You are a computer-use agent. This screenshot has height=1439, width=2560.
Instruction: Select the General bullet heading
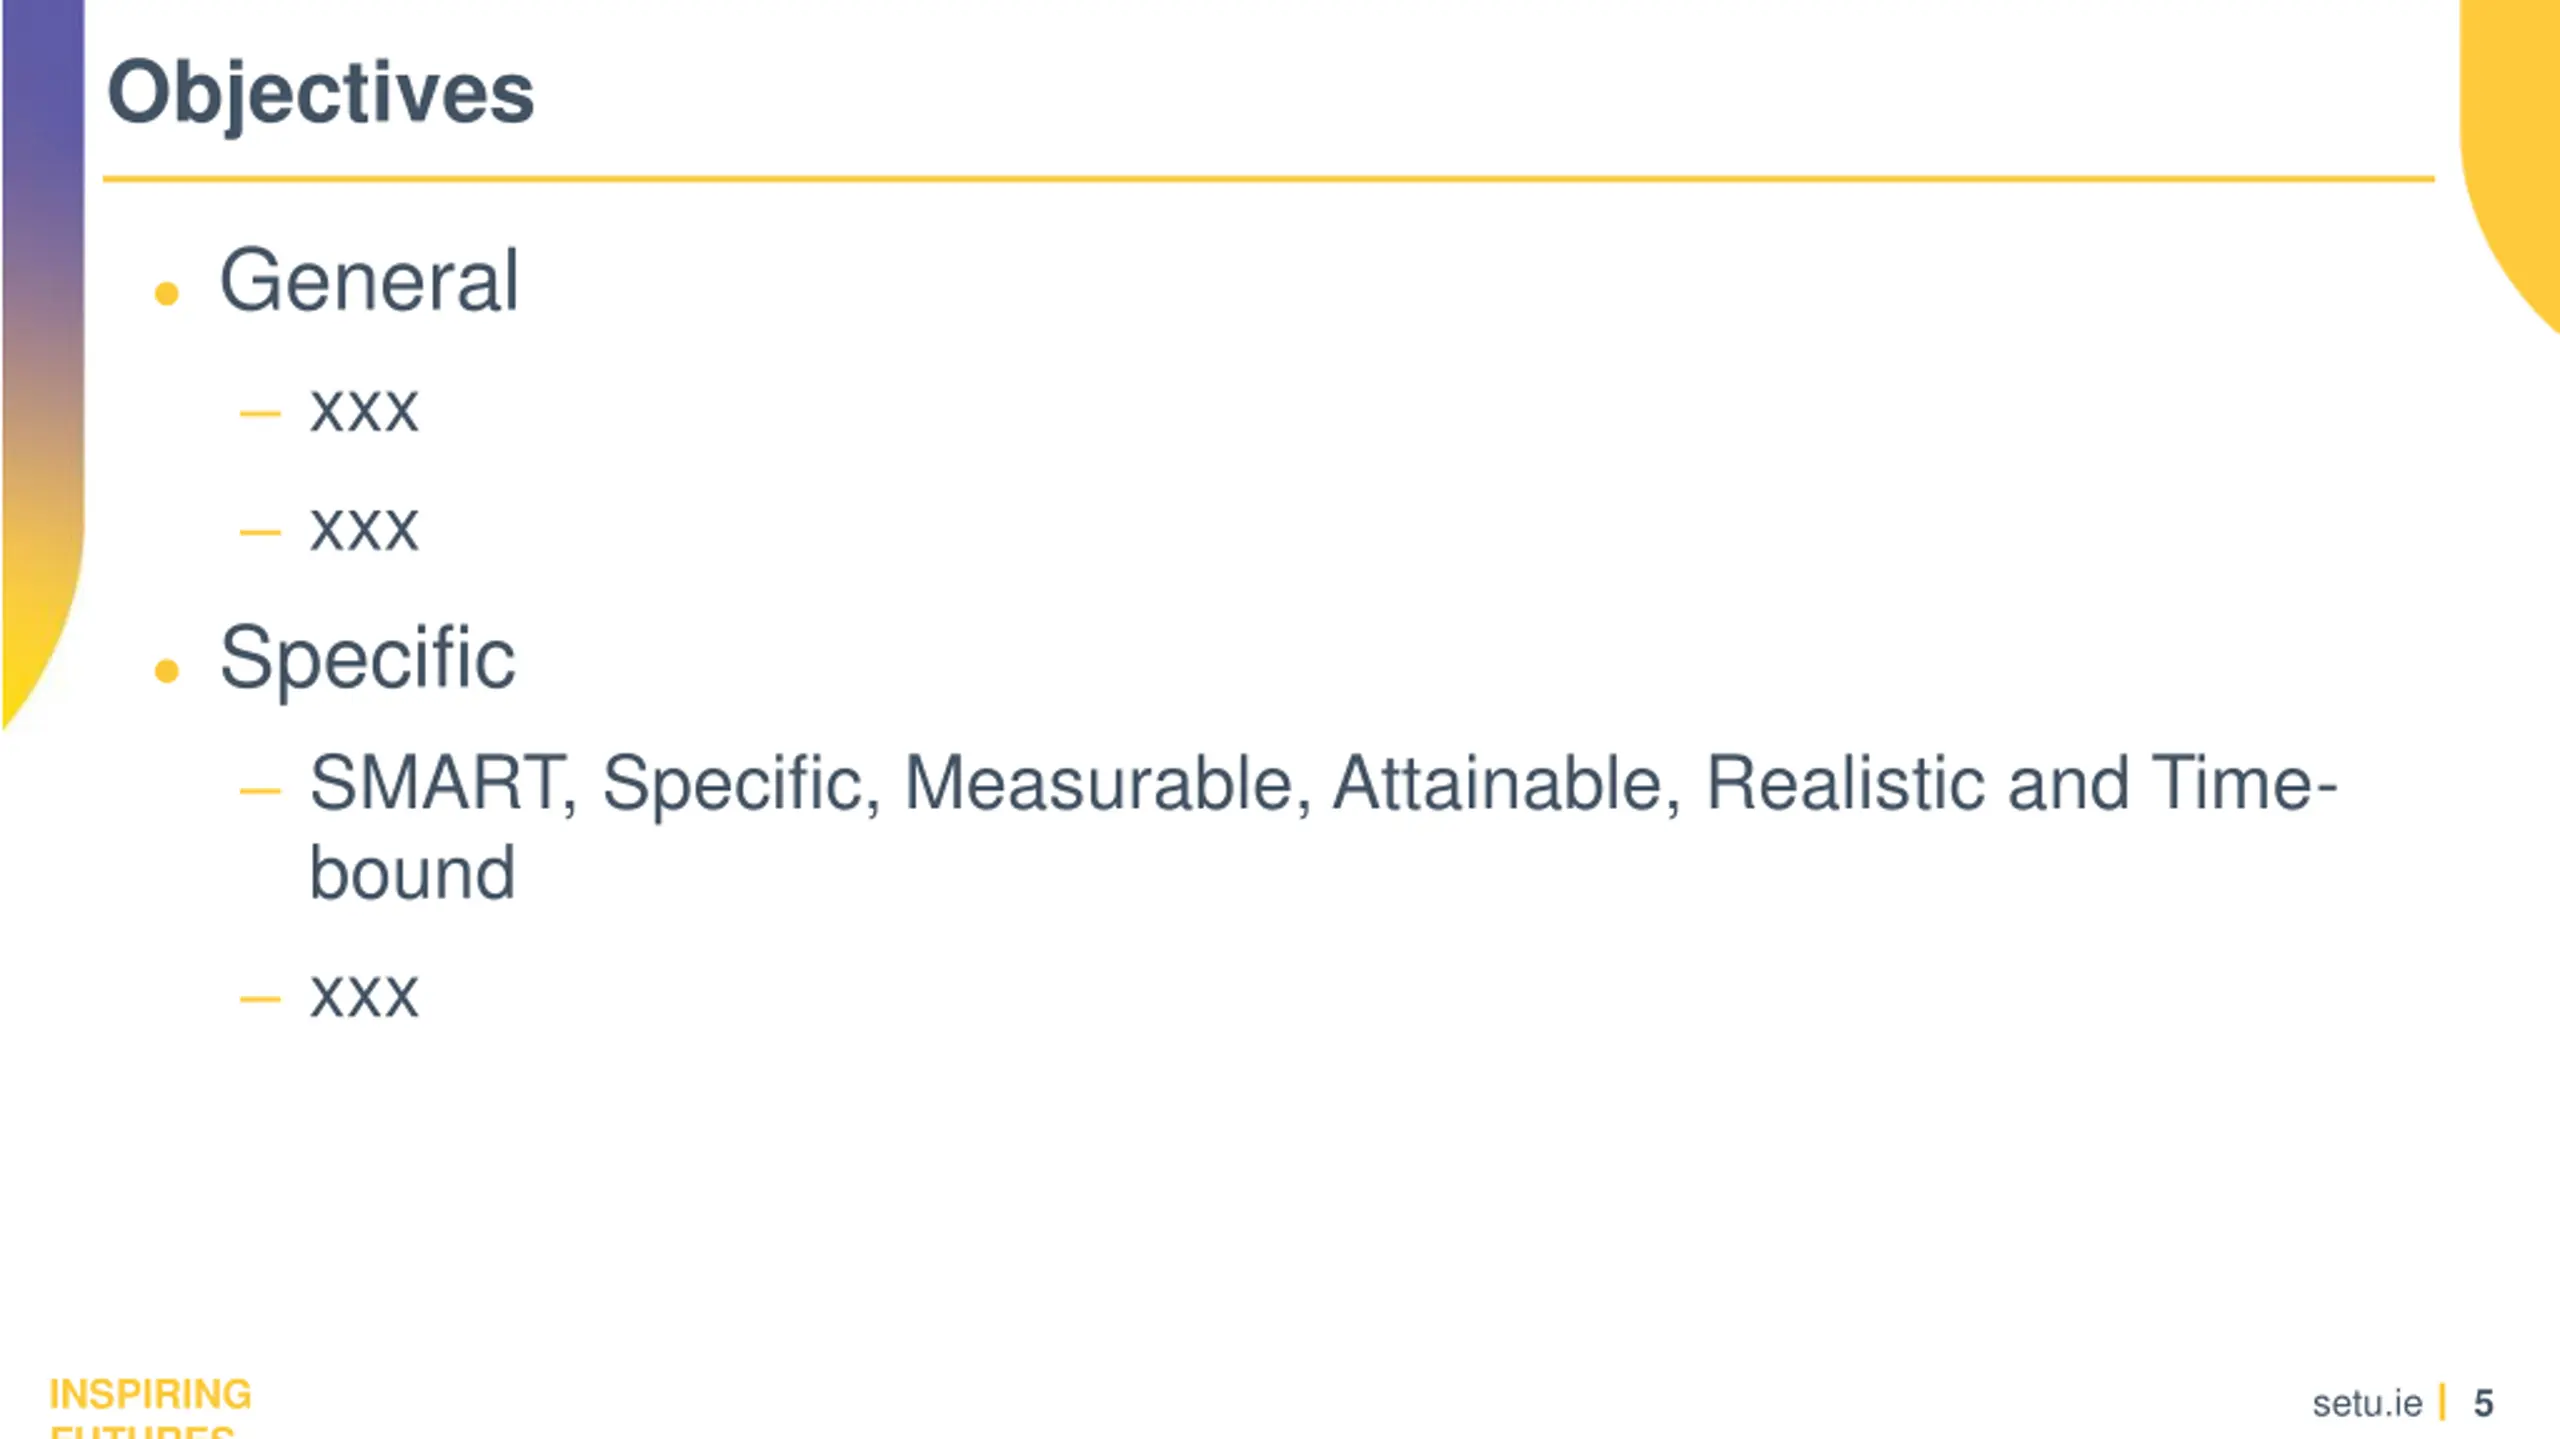coord(369,281)
